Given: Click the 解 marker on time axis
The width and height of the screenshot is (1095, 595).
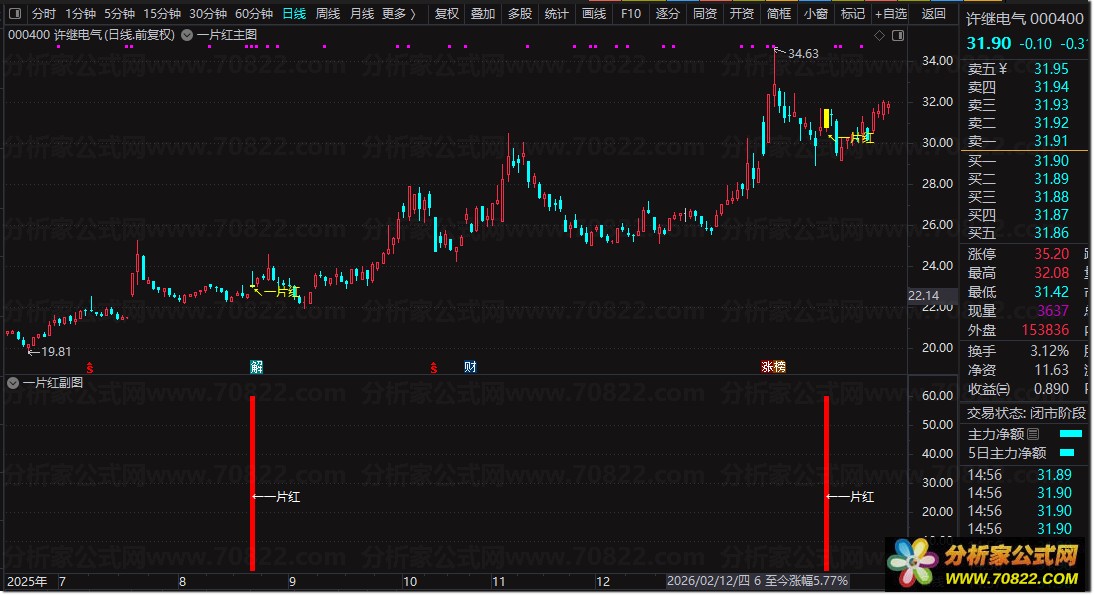Looking at the screenshot, I should point(257,367).
